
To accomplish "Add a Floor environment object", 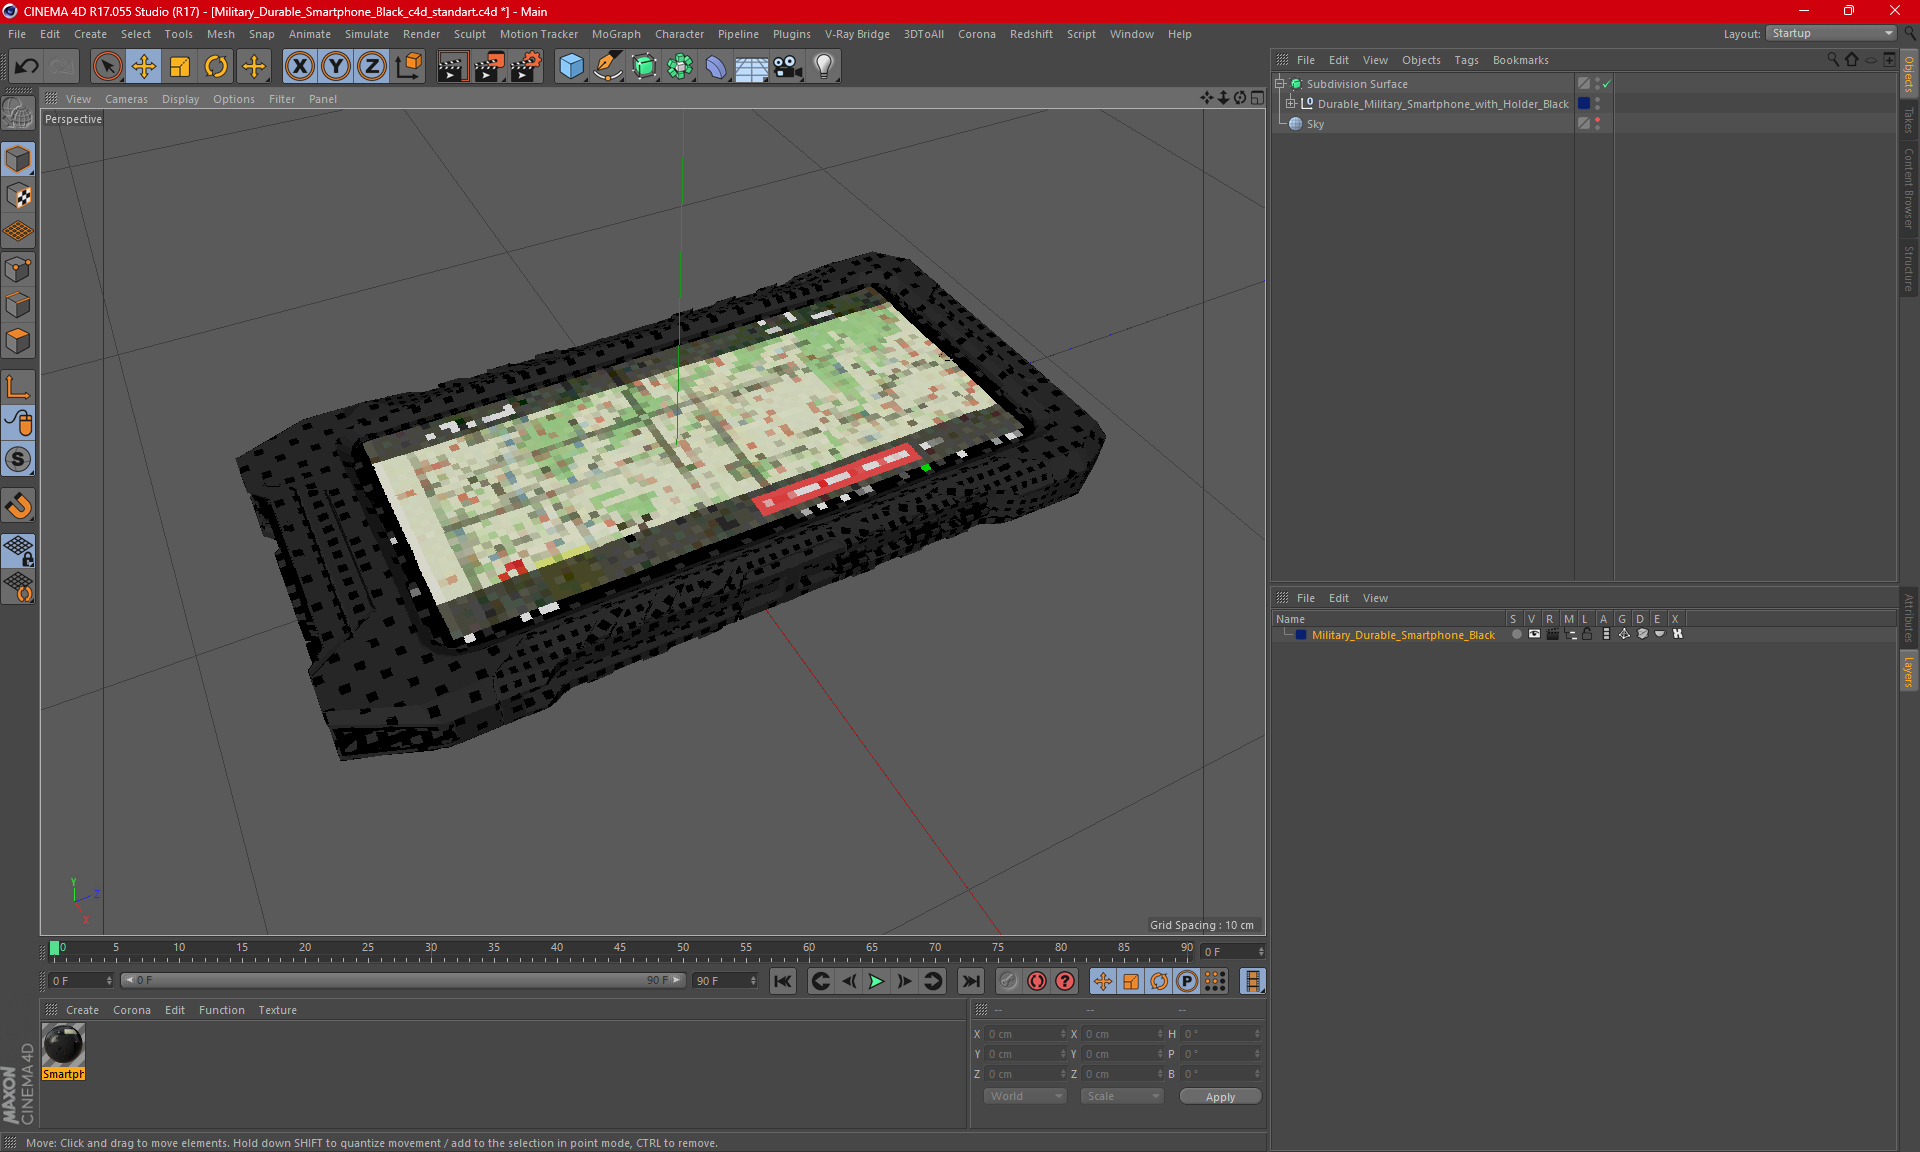I will [752, 67].
